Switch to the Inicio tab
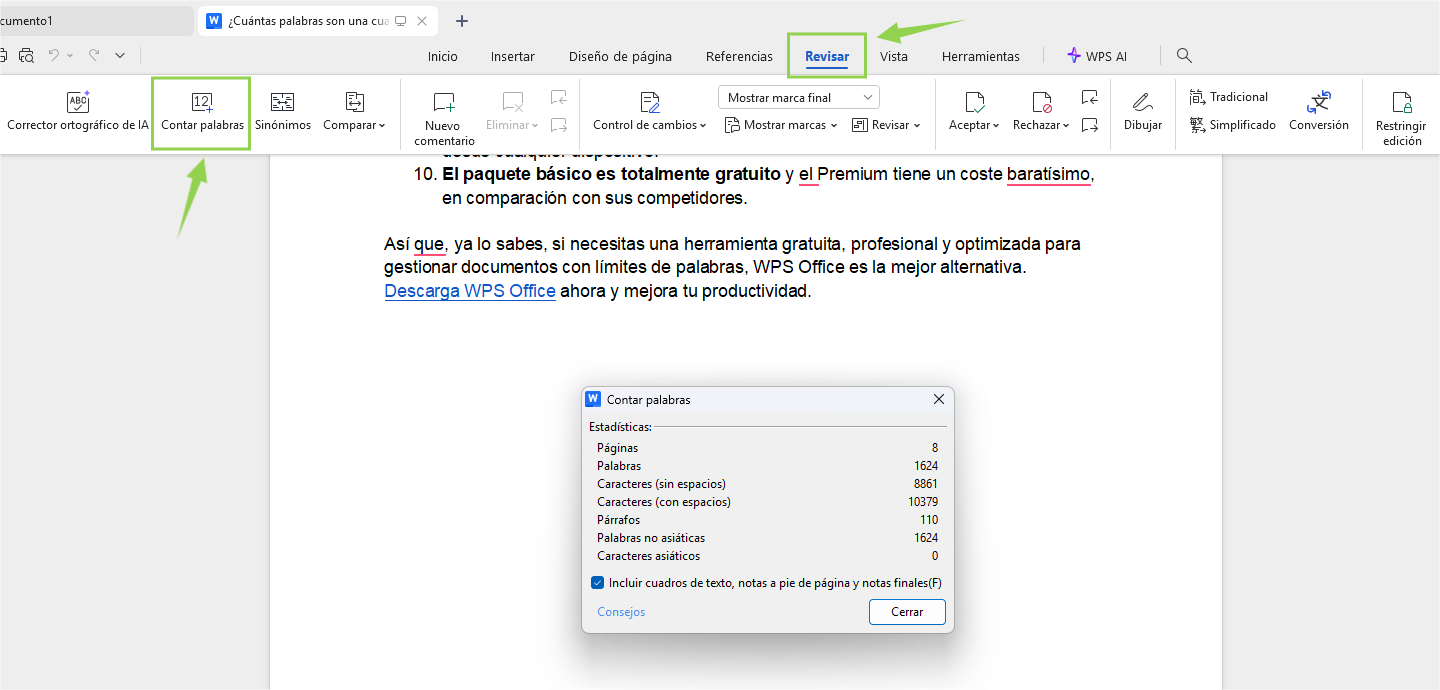1440x690 pixels. point(443,56)
